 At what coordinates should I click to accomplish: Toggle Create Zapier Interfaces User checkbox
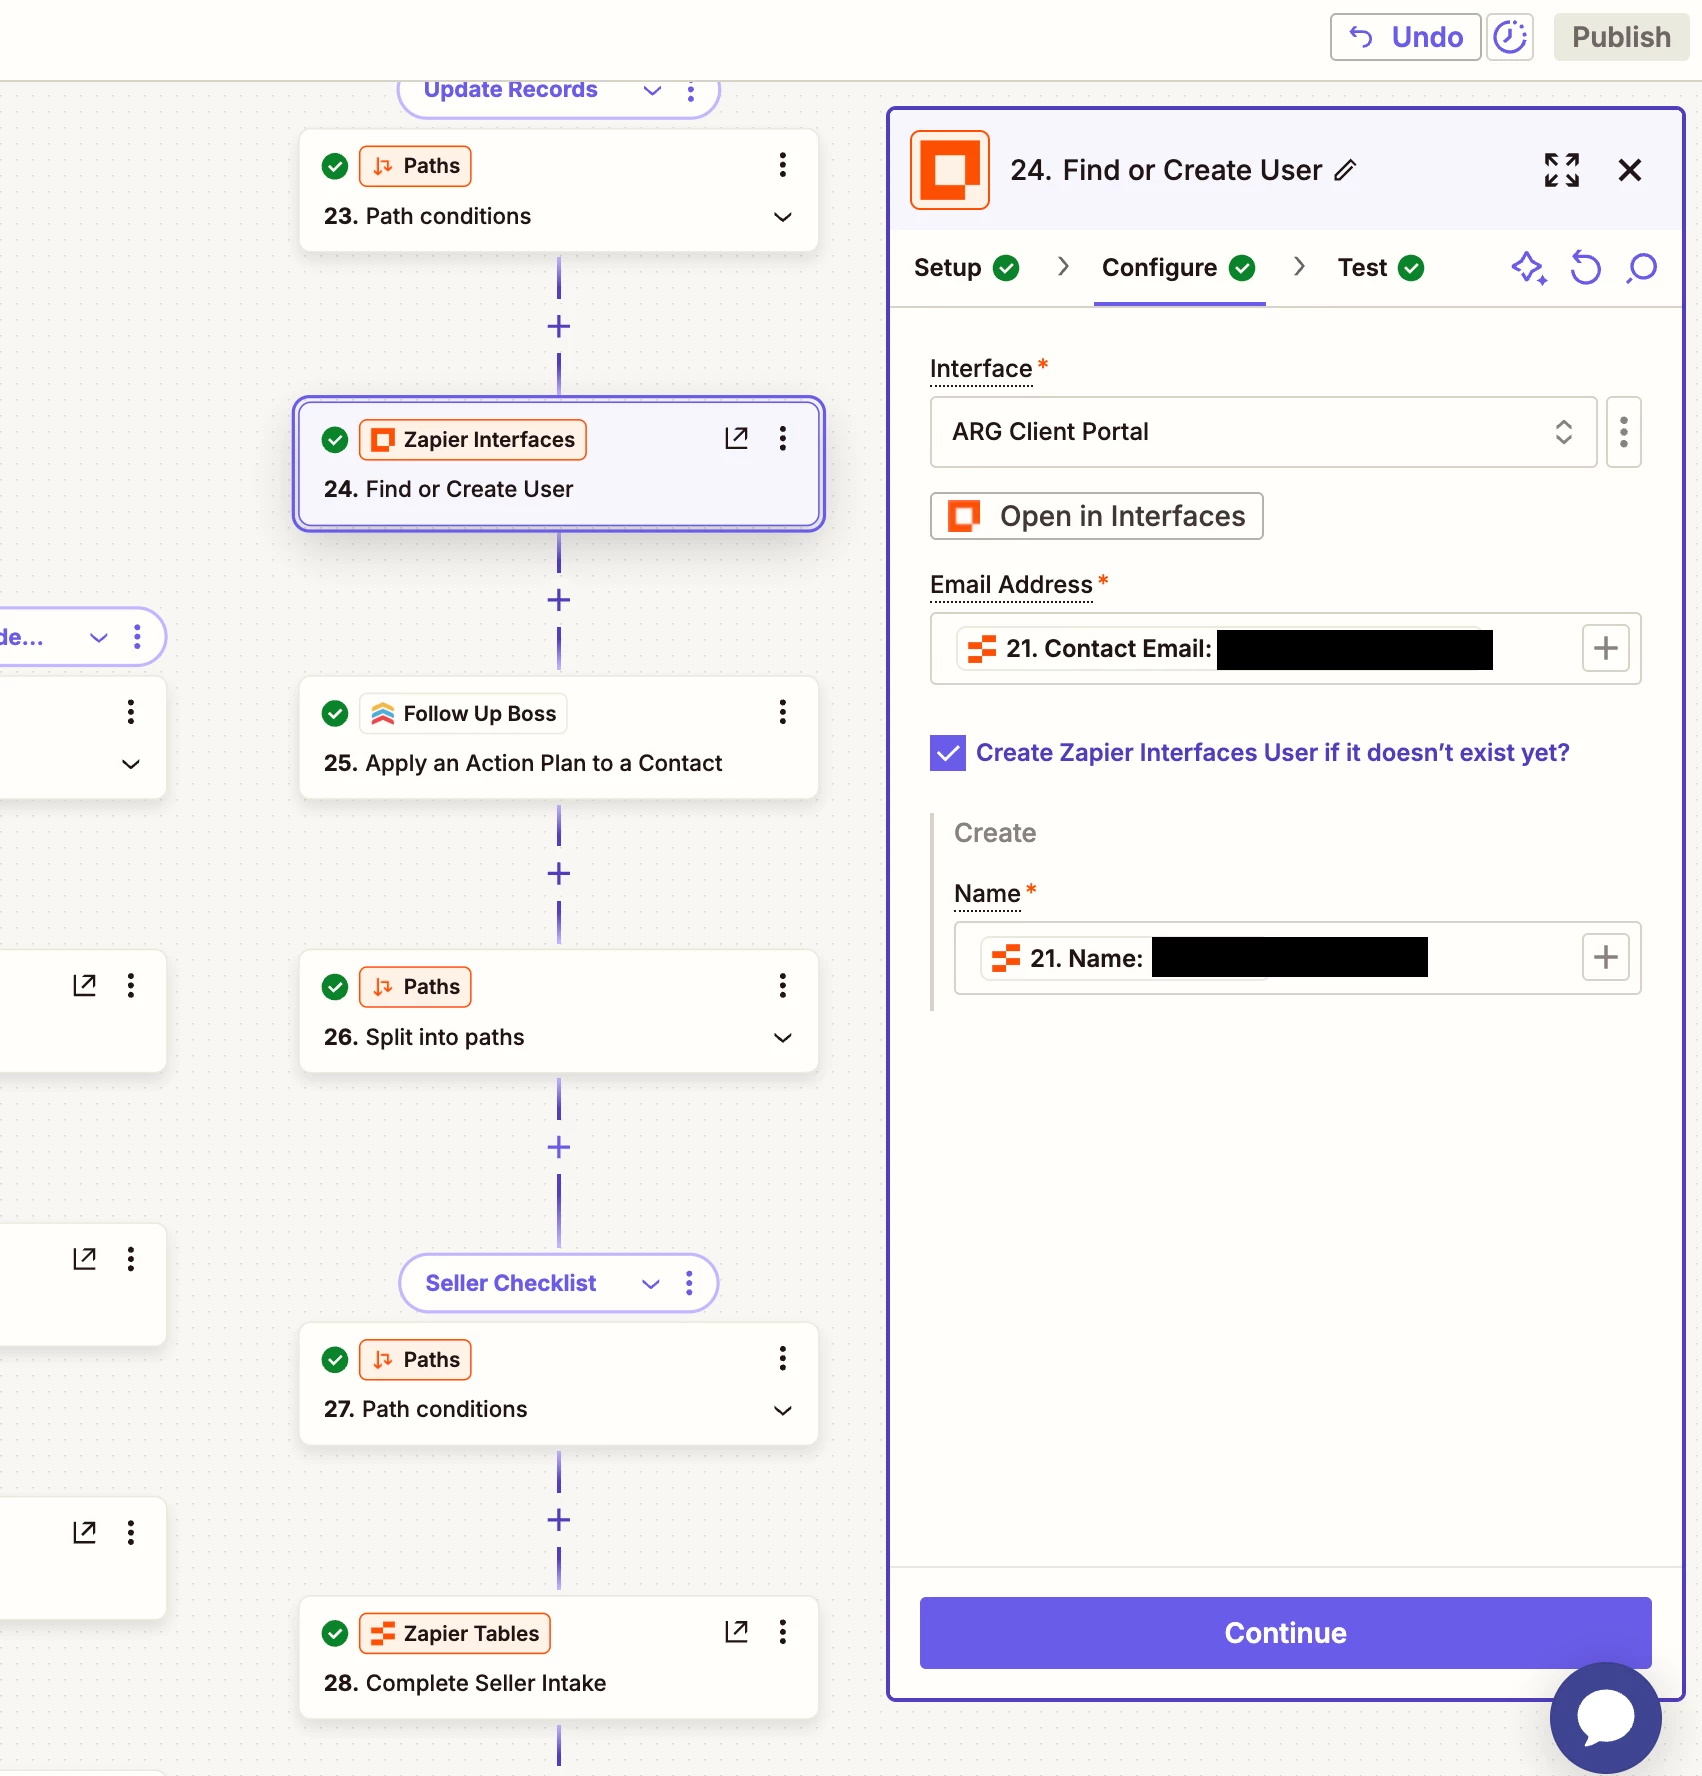(x=948, y=753)
